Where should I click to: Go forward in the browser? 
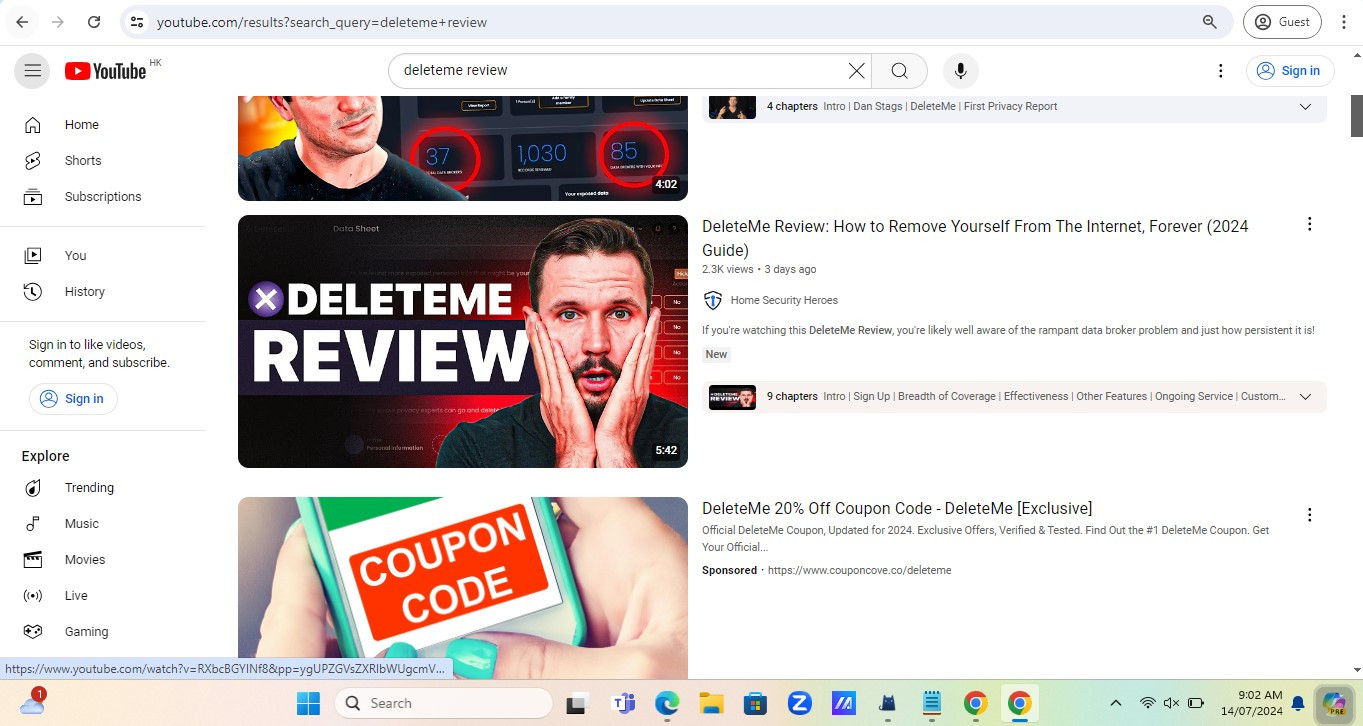tap(58, 22)
